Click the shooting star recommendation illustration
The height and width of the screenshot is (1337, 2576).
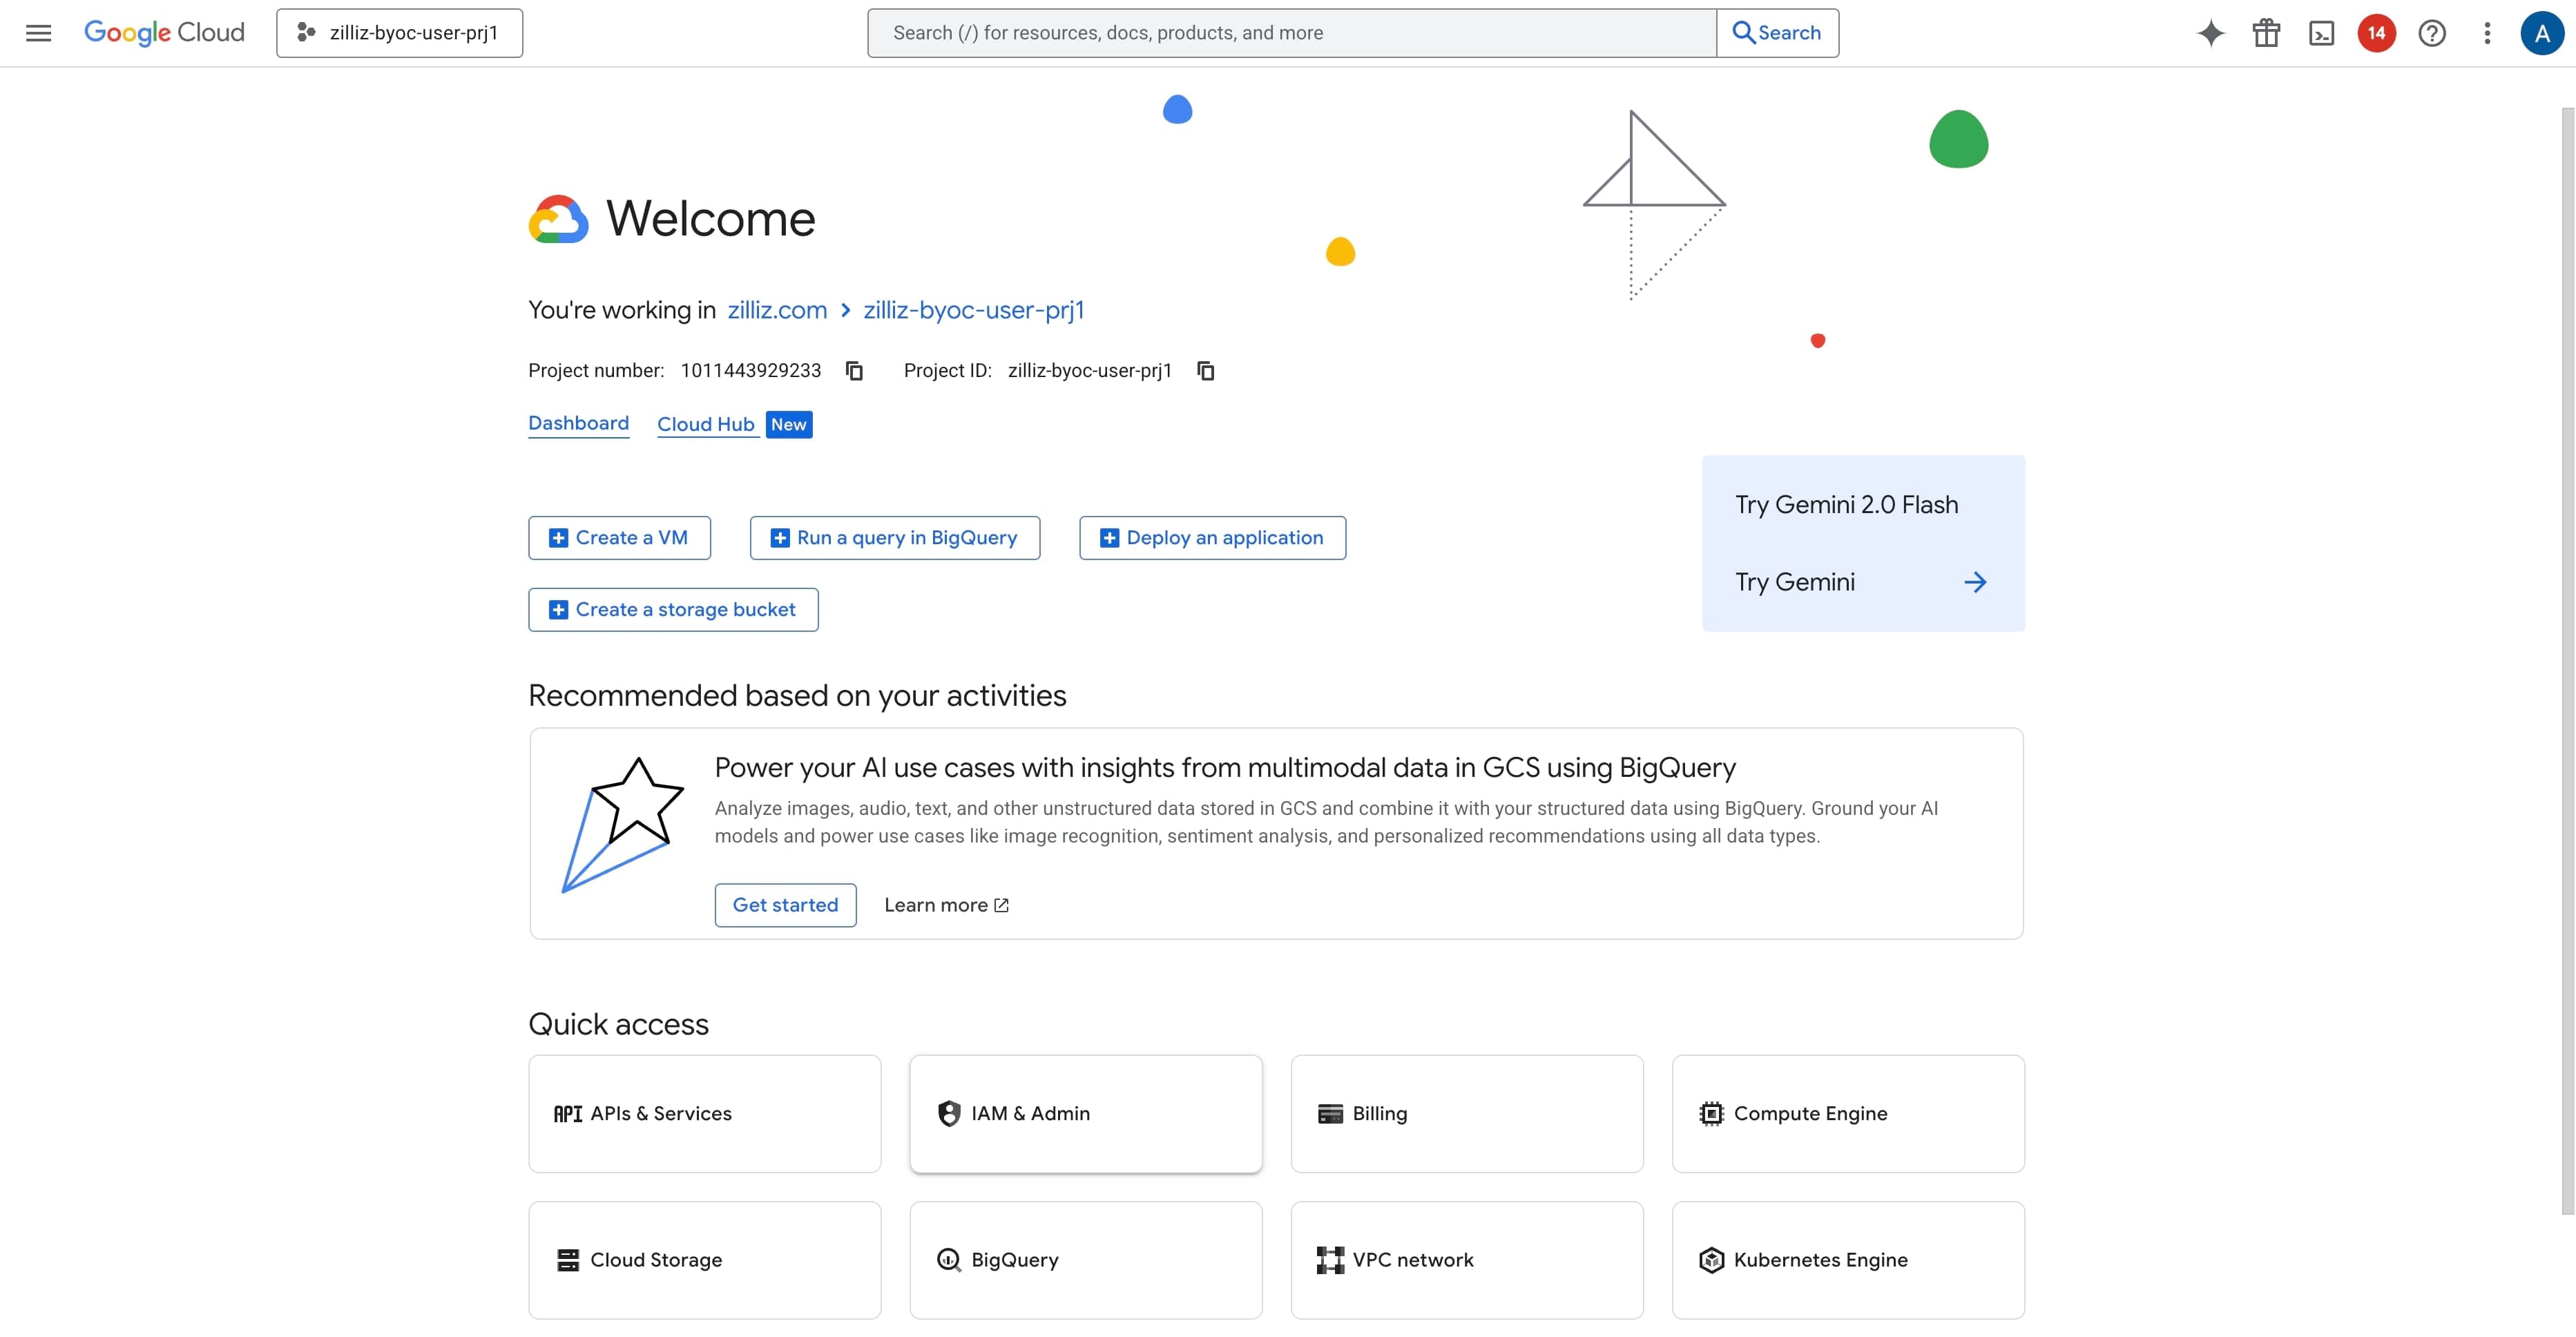click(x=622, y=824)
